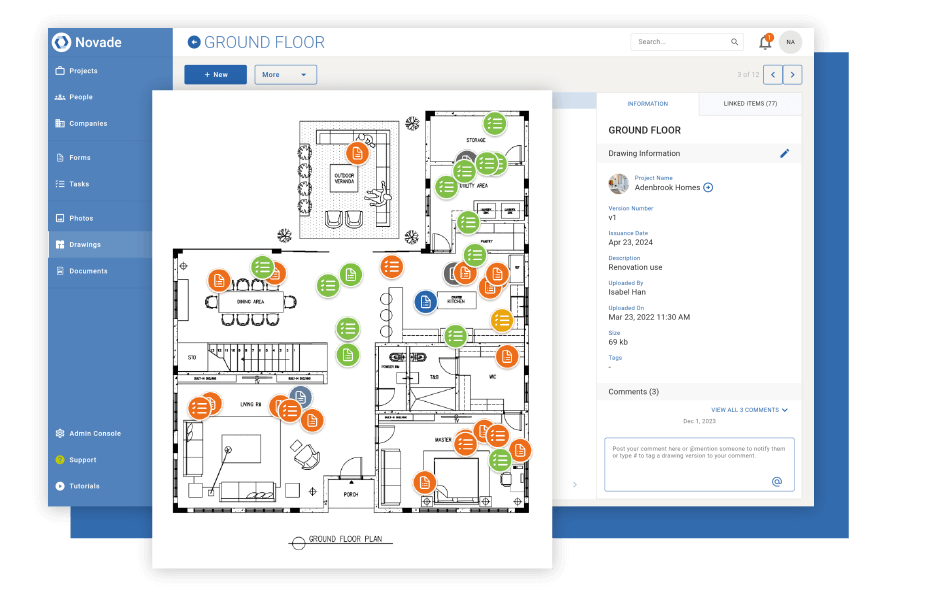
Task: Go to the next drawing with the right arrow
Action: pyautogui.click(x=792, y=74)
